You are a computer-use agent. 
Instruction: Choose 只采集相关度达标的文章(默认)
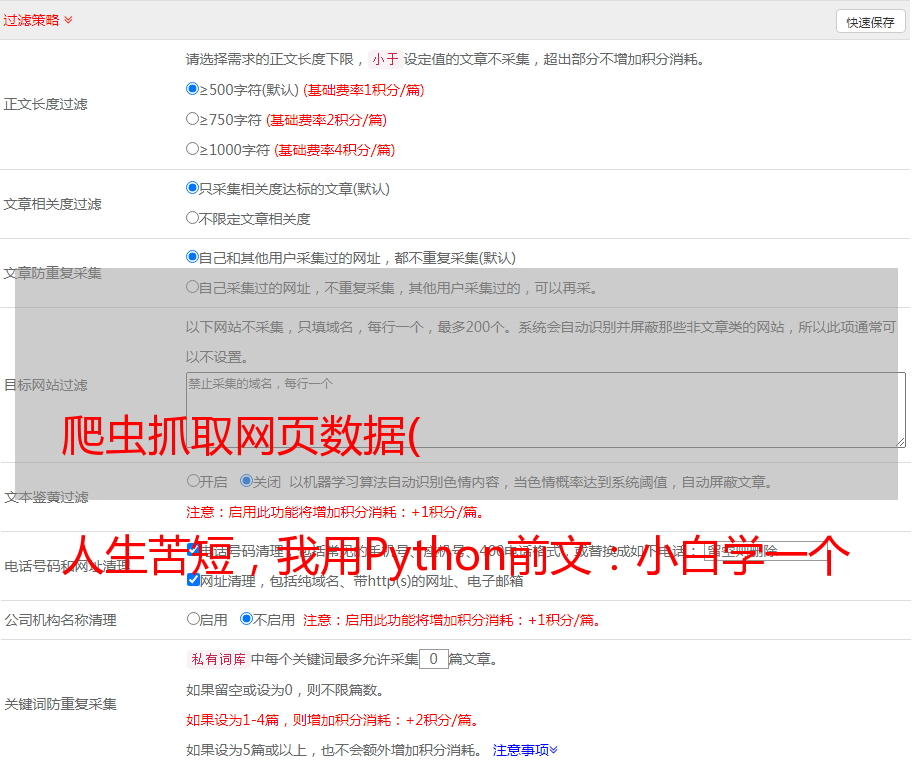coord(192,187)
